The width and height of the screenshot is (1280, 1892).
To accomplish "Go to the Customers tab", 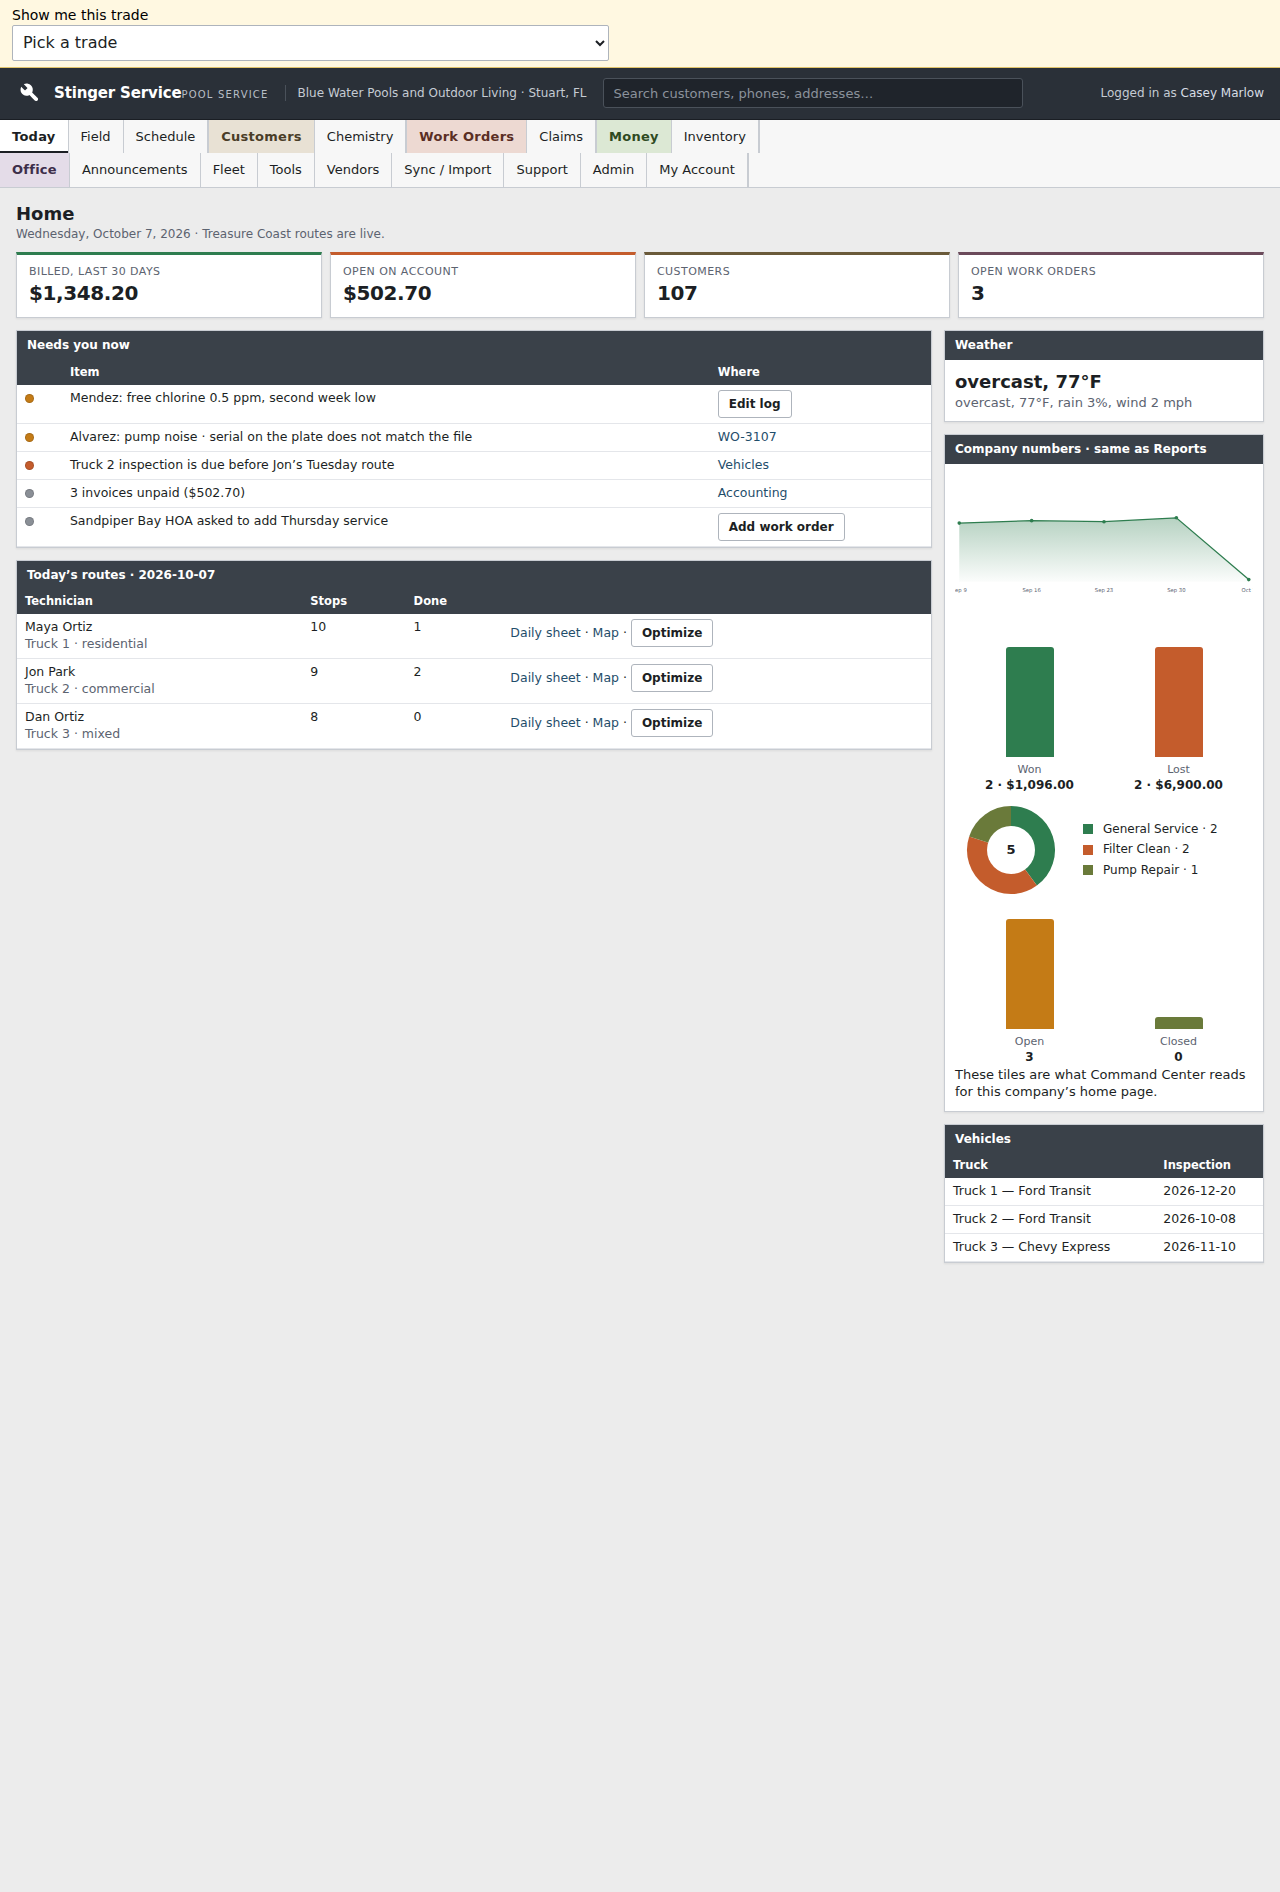I will pos(261,137).
